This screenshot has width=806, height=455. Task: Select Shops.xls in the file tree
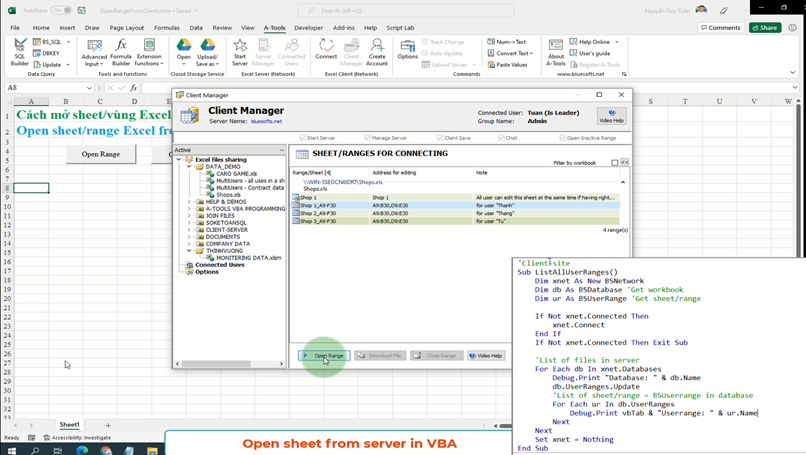point(228,195)
